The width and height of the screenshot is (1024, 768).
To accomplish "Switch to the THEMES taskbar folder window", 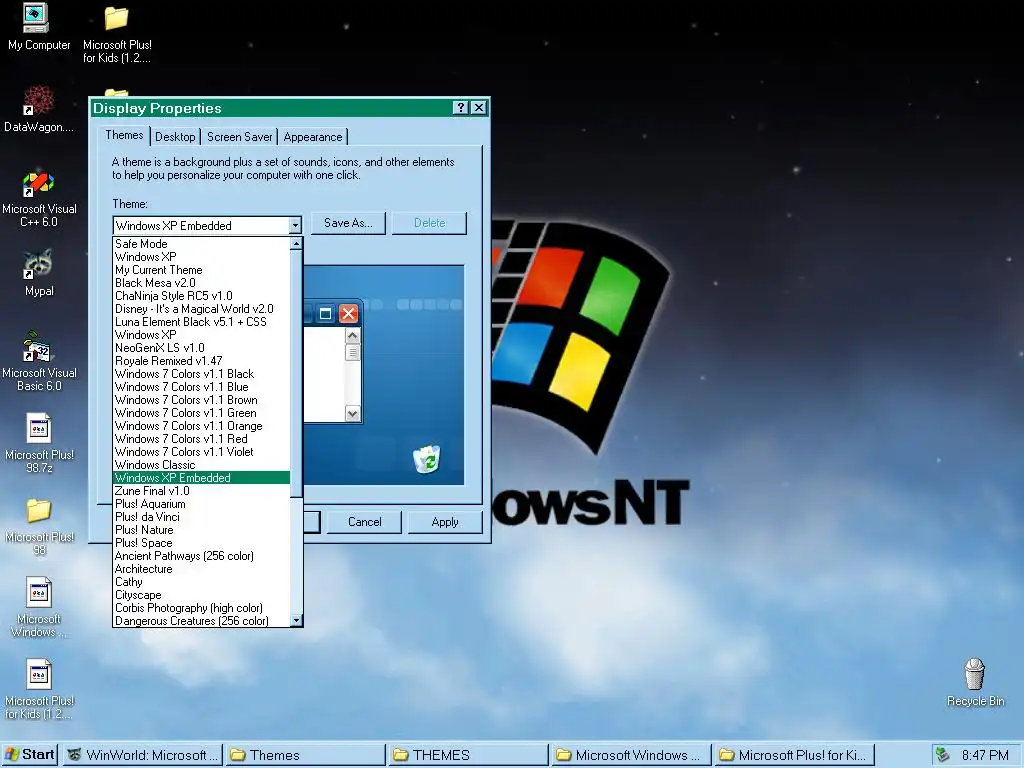I will 468,755.
